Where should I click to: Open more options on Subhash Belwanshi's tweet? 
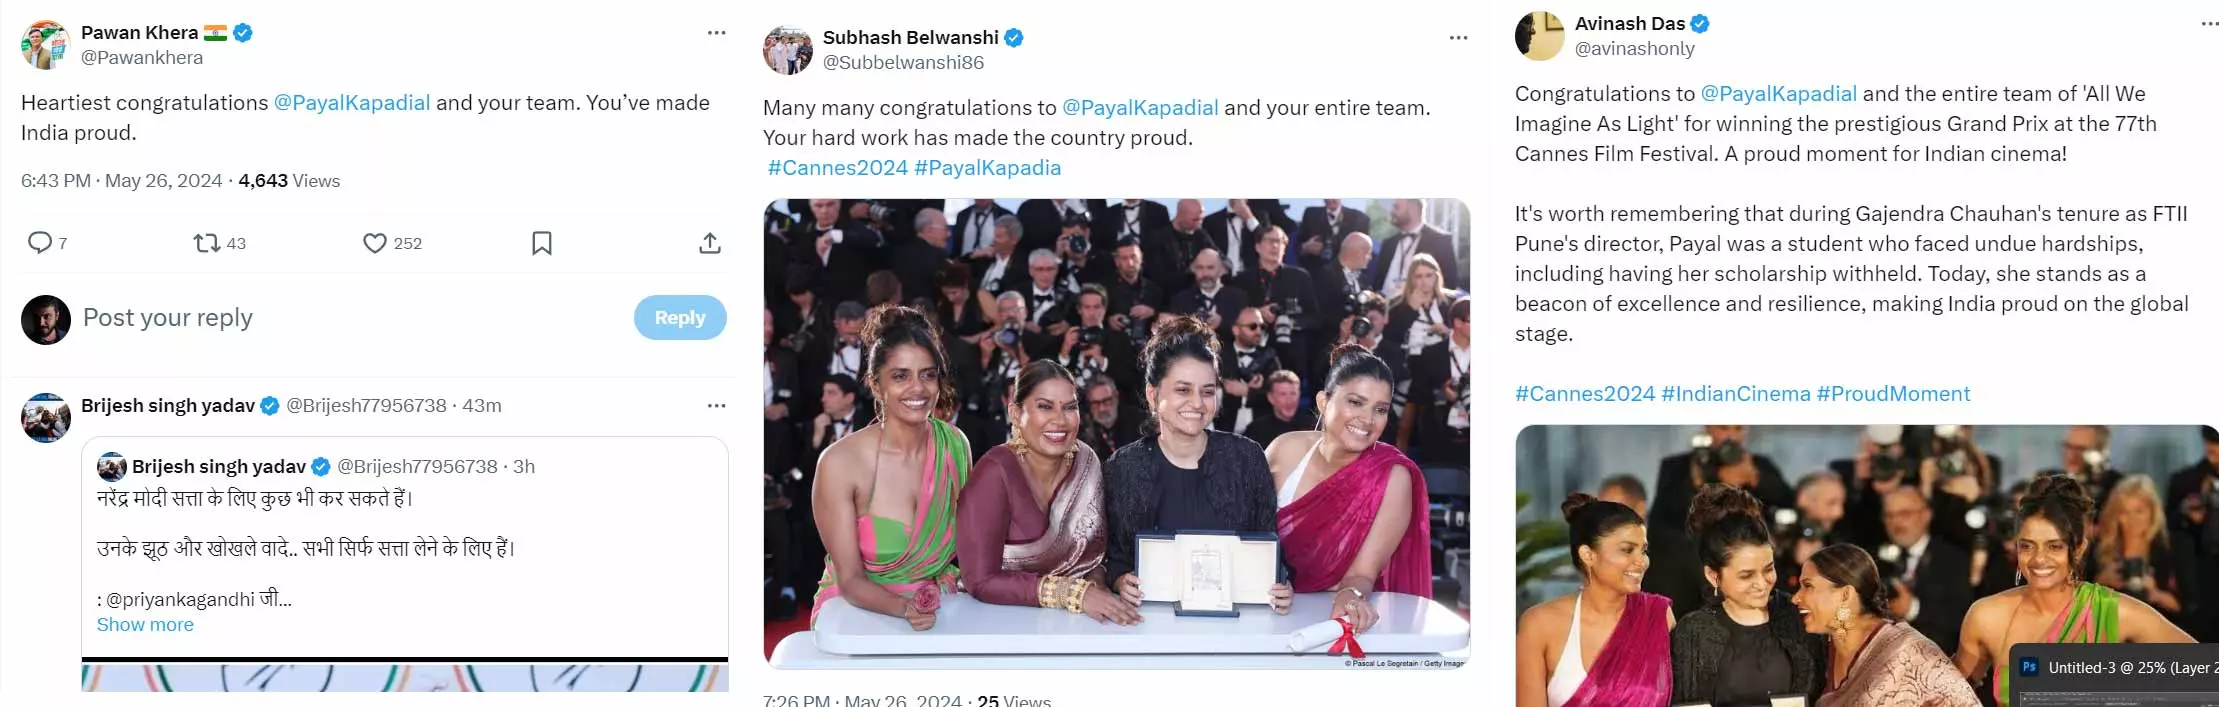click(1458, 38)
